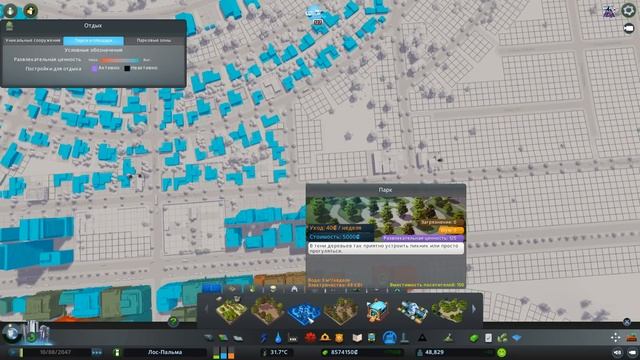640x360 pixels.
Task: Activate the bulldozer tool
Action: pyautogui.click(x=632, y=338)
